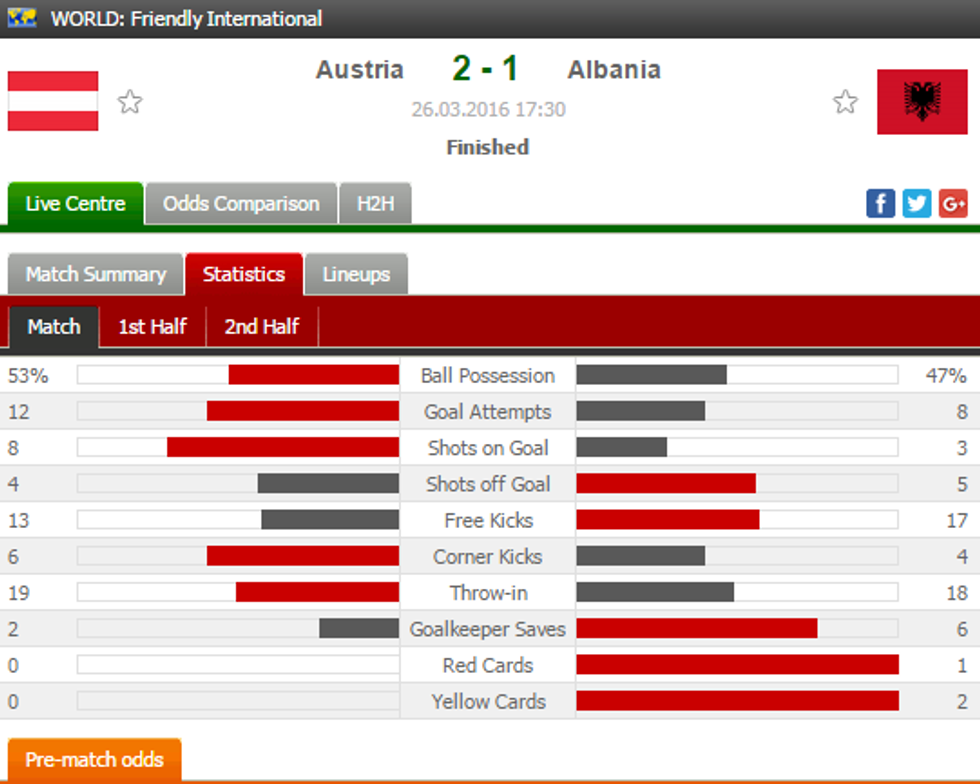Open the Match Summary tab
980x784 pixels.
point(95,274)
